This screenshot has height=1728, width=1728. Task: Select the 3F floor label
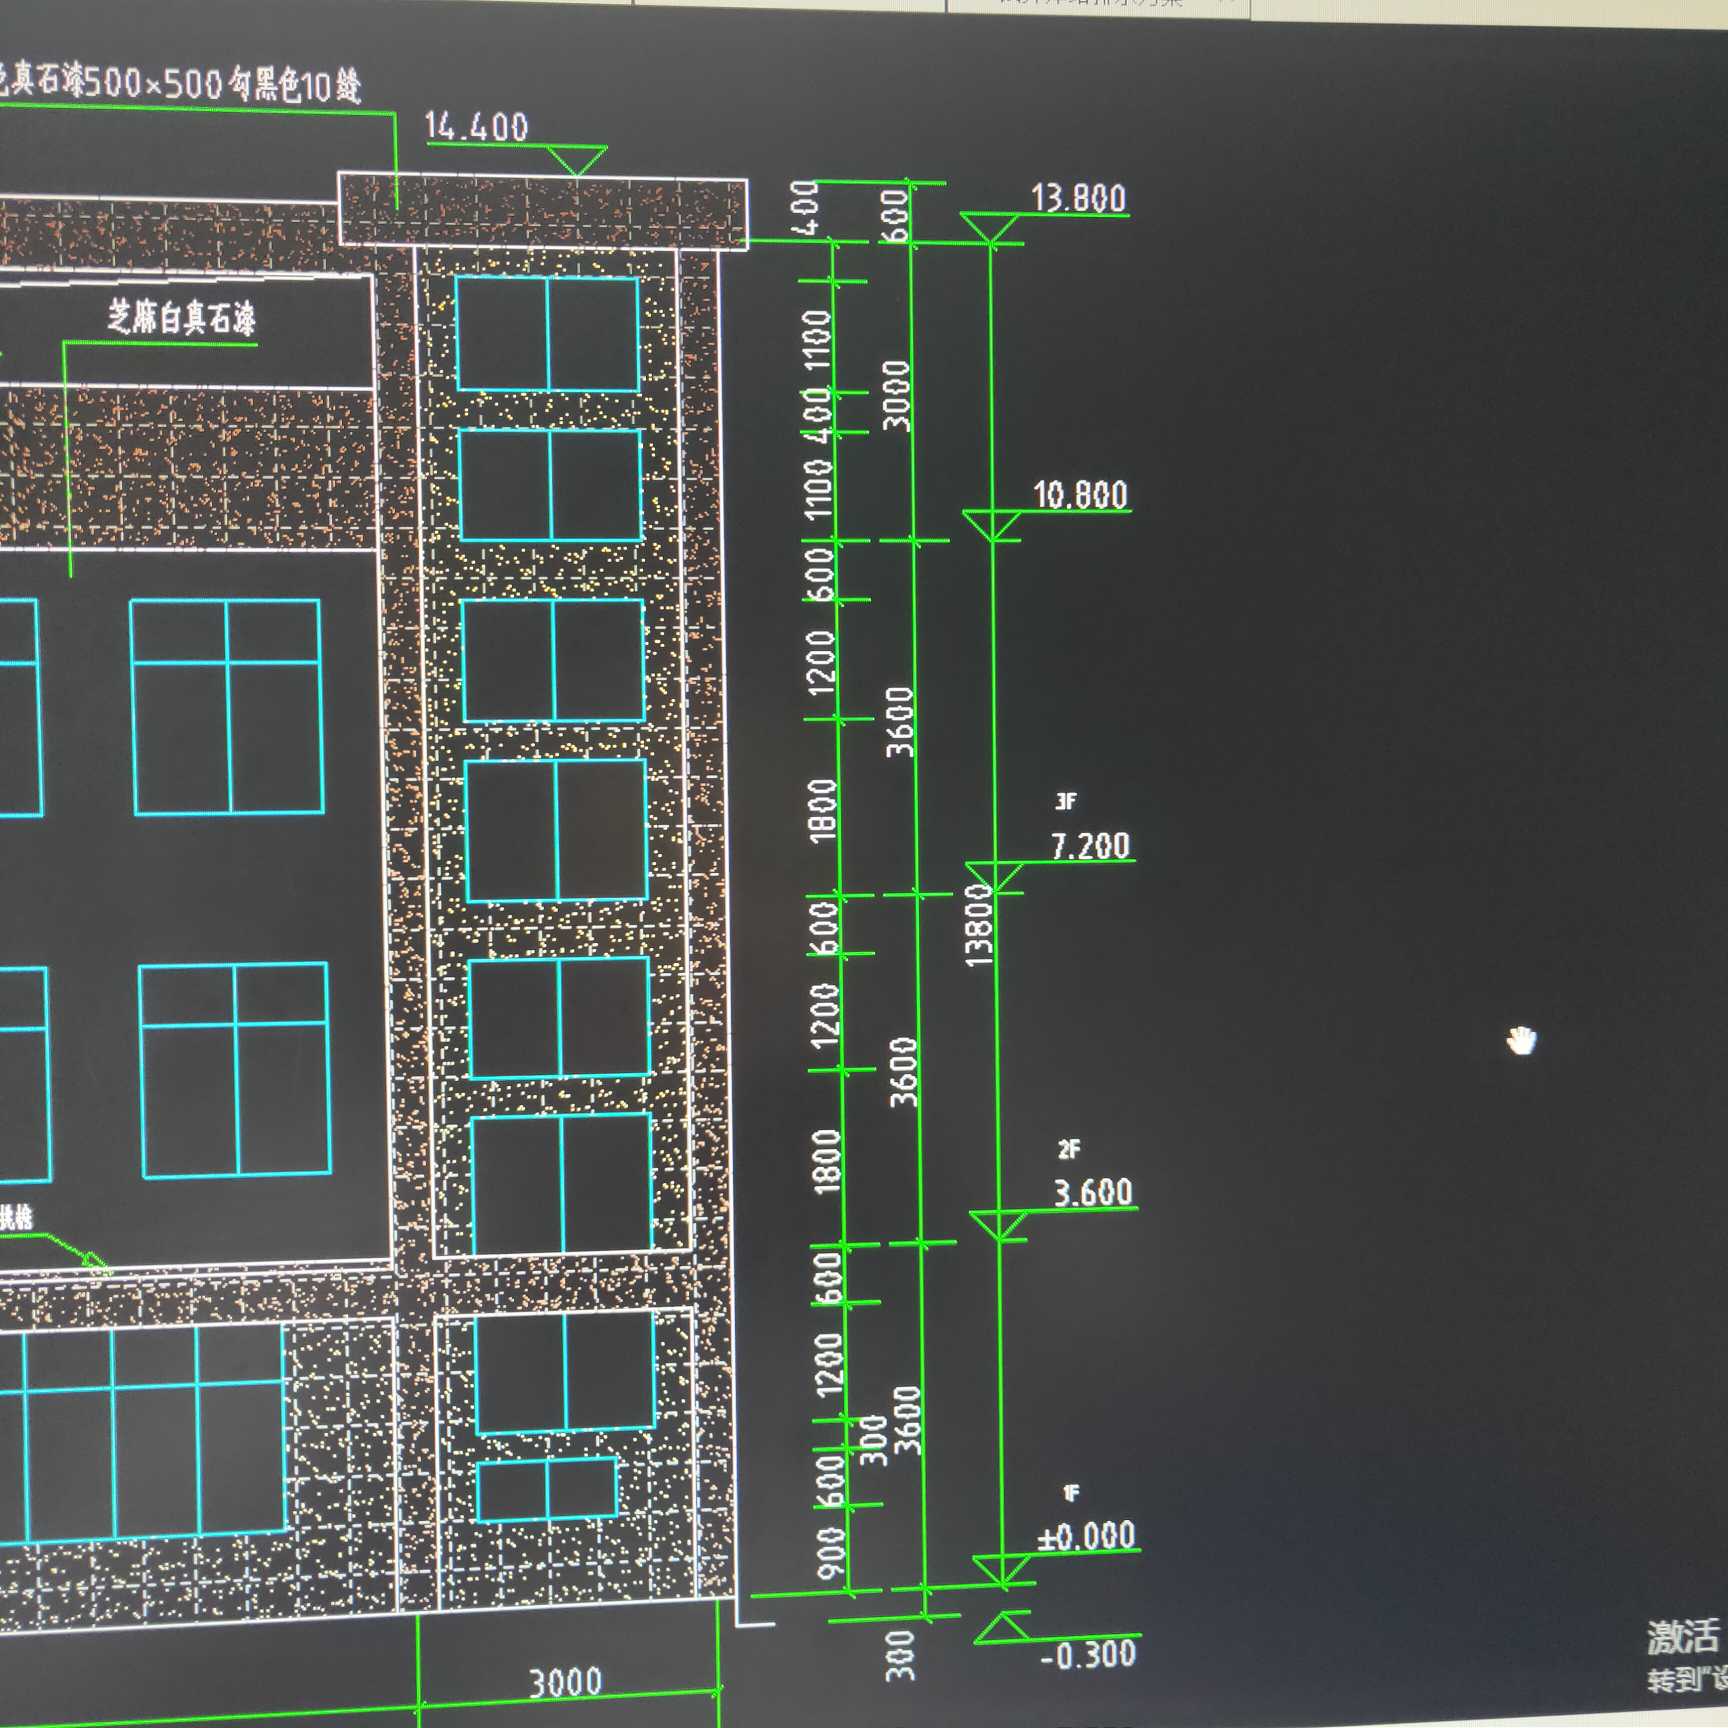(1066, 801)
